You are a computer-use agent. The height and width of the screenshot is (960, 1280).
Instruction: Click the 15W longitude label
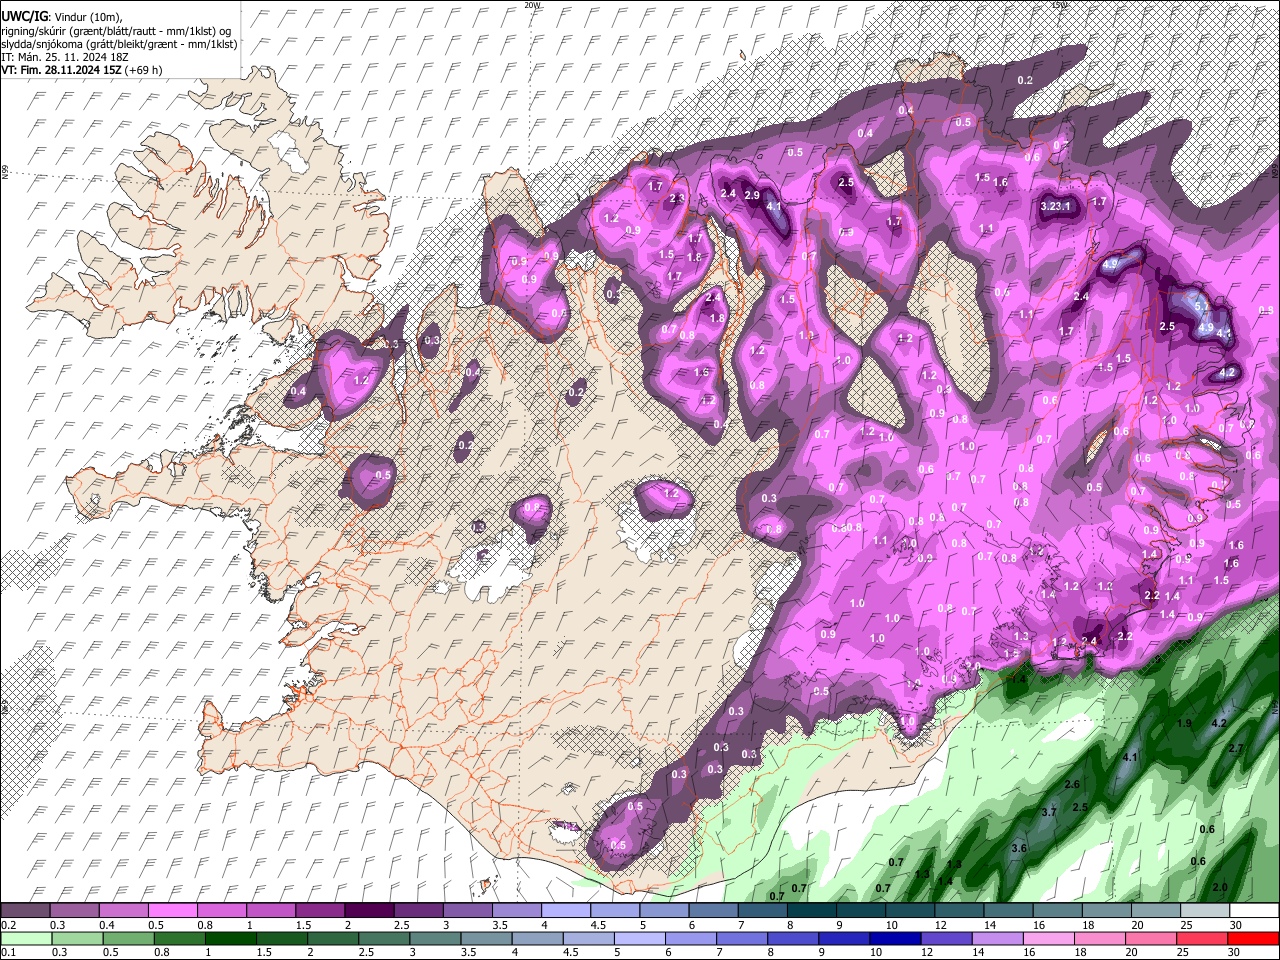point(1060,5)
